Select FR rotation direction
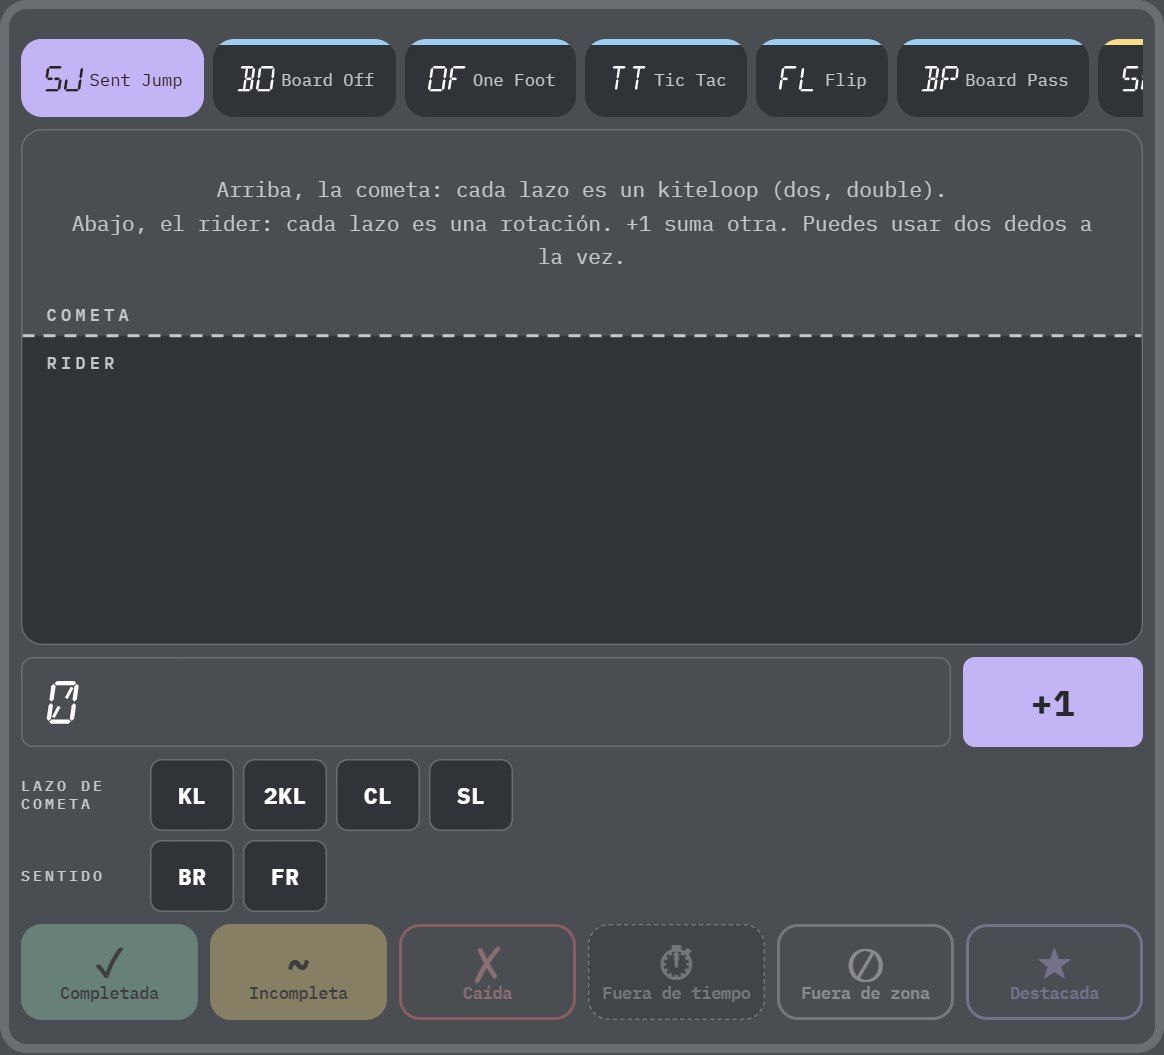Viewport: 1164px width, 1055px height. (x=285, y=876)
